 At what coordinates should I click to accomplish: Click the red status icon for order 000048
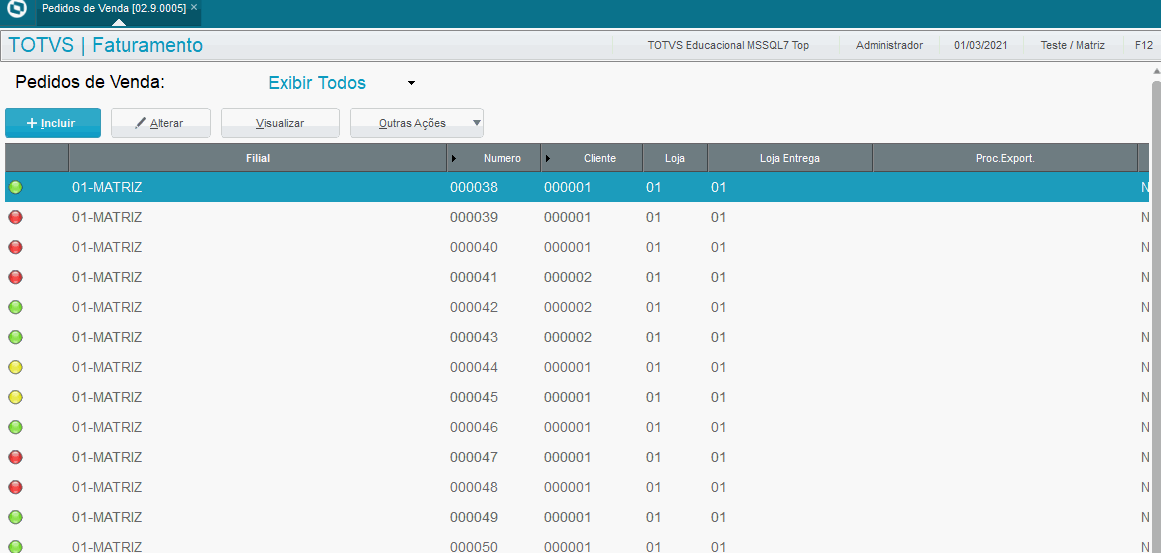(15, 487)
